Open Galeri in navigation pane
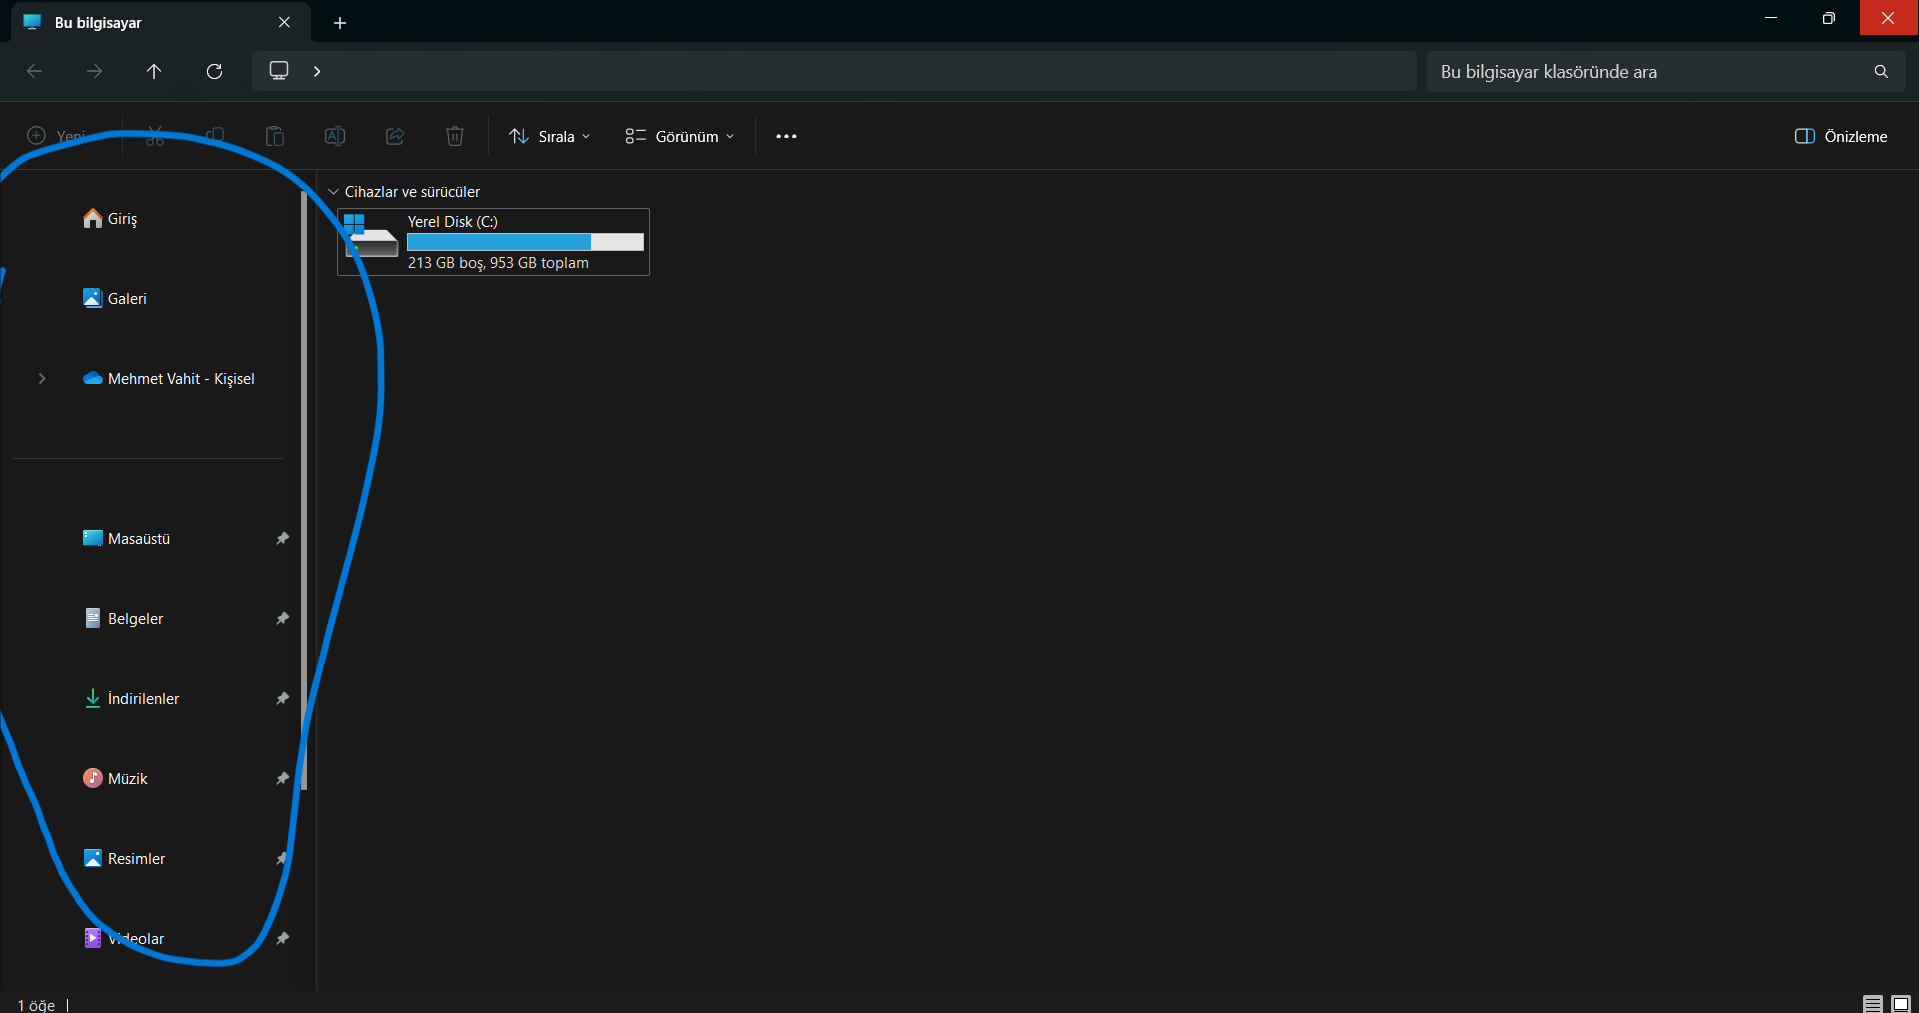Screen dimensions: 1919x1013 [115, 298]
